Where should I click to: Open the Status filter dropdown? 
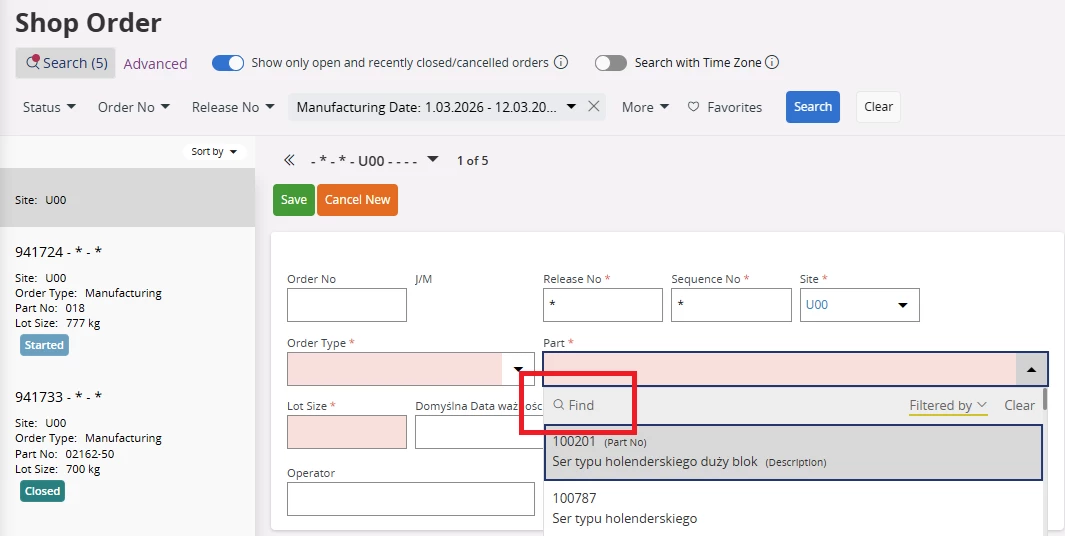(x=50, y=107)
